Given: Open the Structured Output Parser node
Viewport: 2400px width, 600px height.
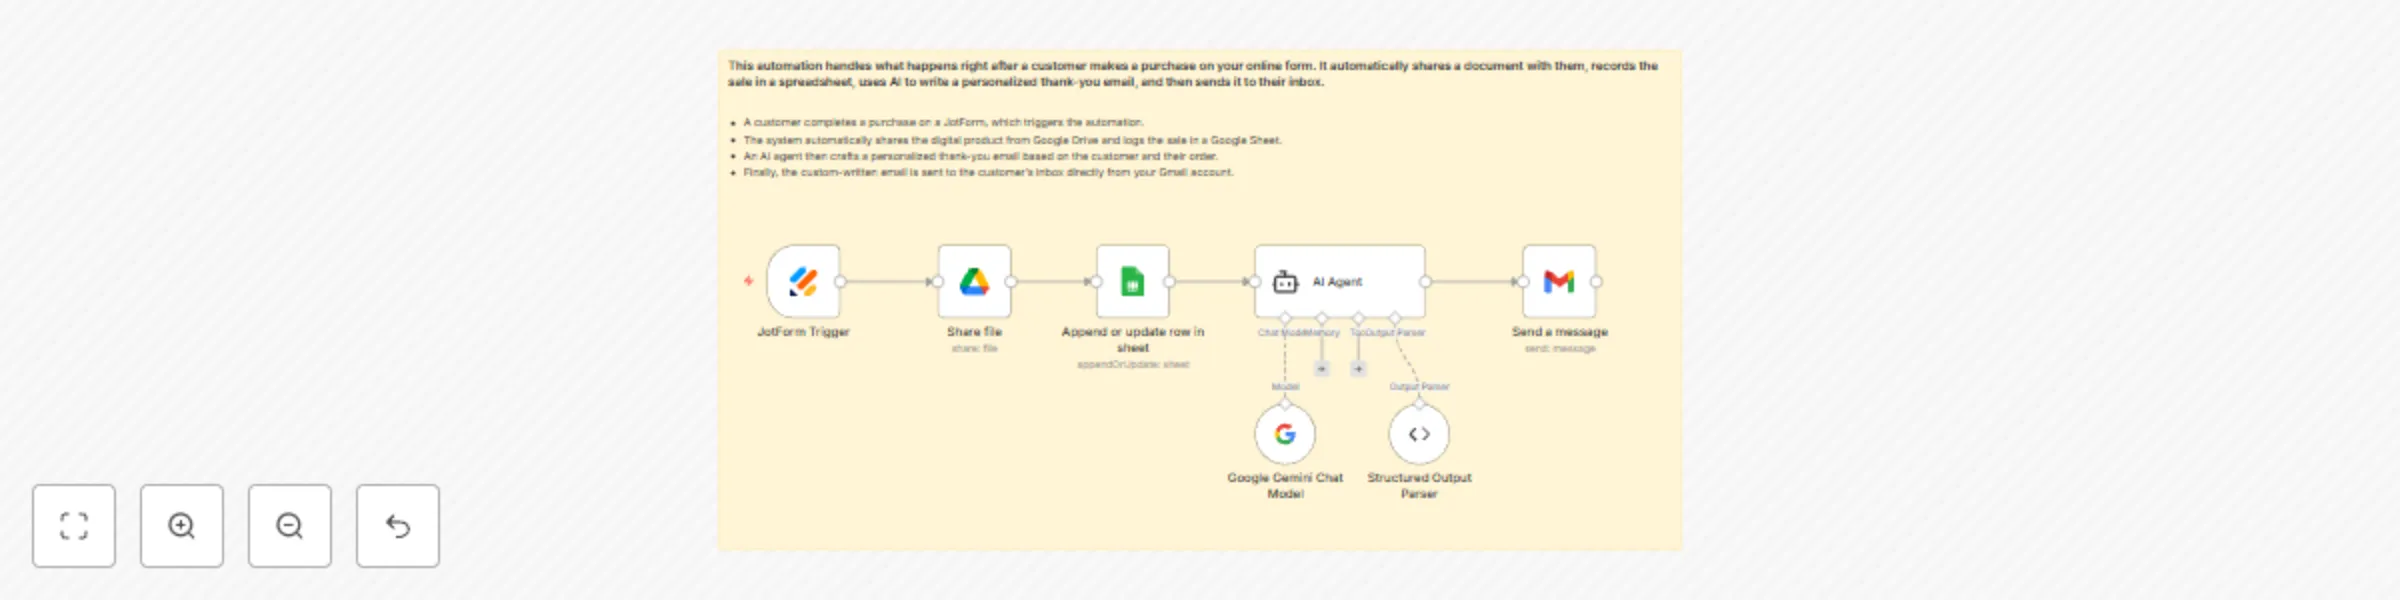Looking at the screenshot, I should 1419,434.
